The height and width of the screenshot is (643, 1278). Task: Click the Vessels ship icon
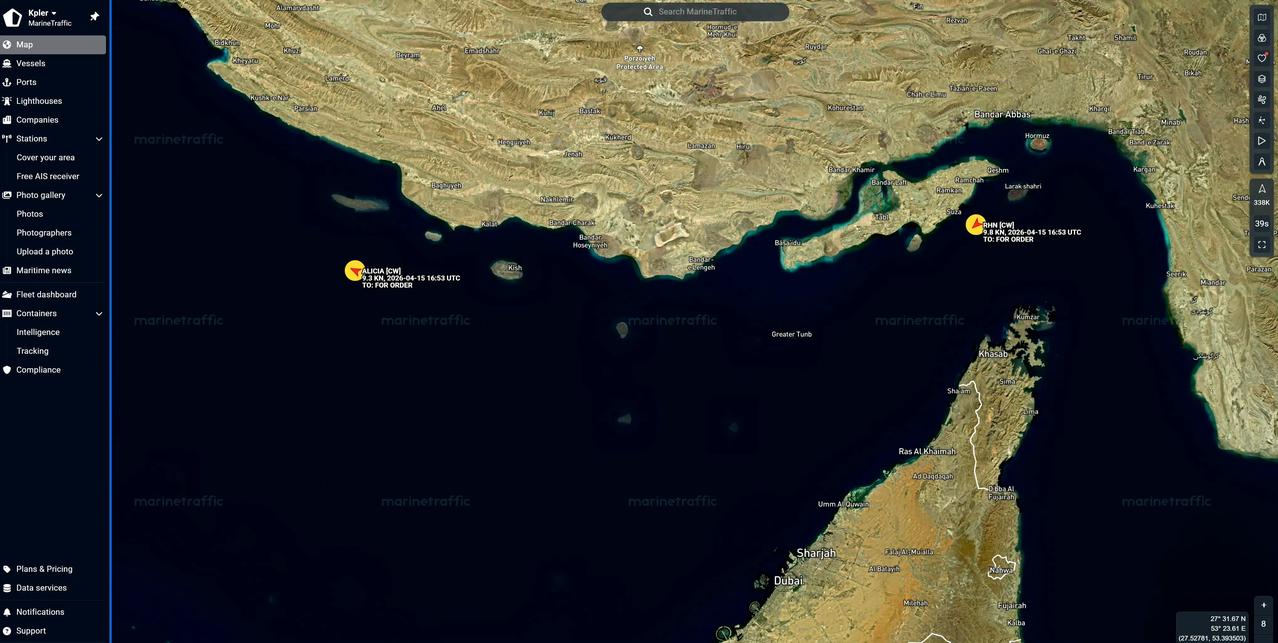(x=7, y=63)
